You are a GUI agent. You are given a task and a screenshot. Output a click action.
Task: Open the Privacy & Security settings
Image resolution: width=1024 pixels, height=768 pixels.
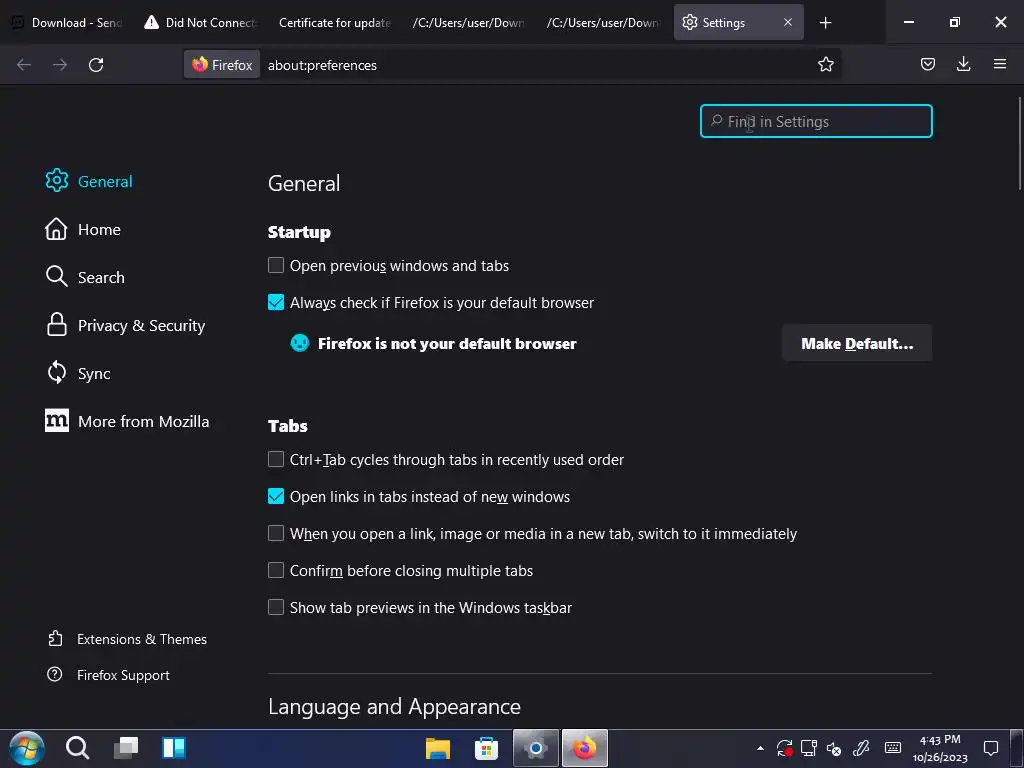[x=125, y=325]
